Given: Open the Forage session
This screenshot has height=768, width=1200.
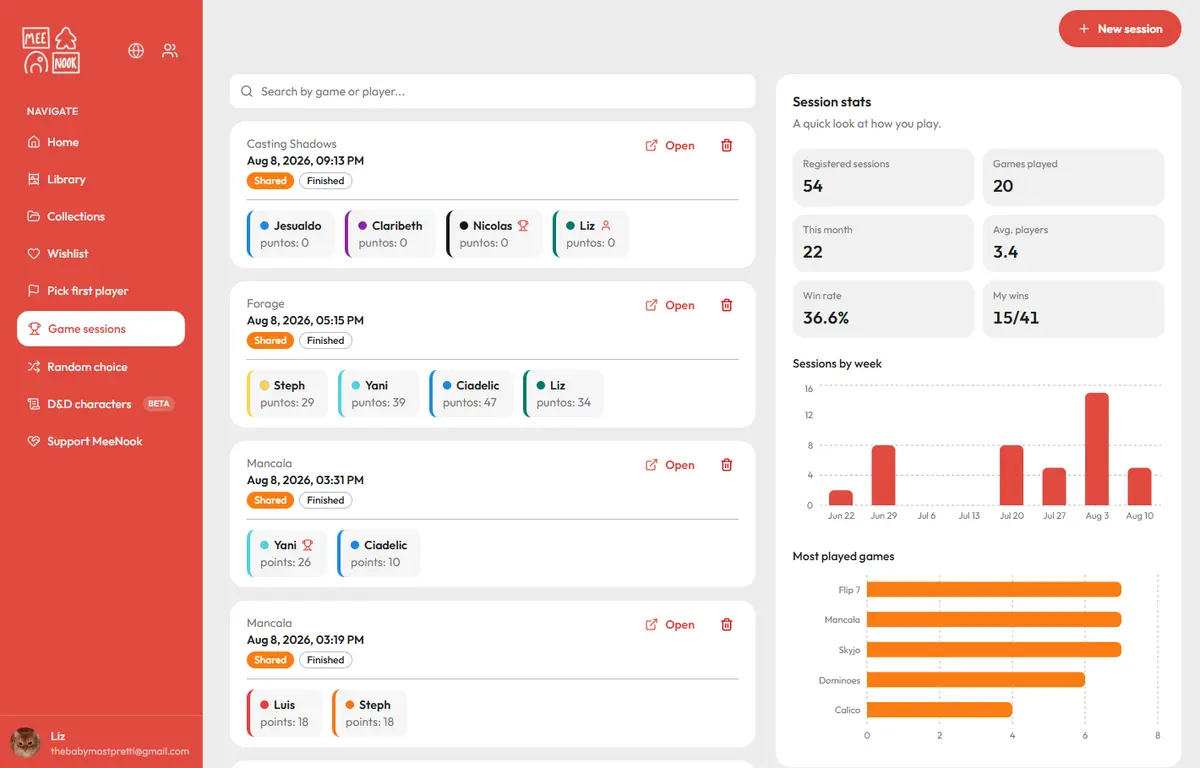Looking at the screenshot, I should click(x=670, y=306).
